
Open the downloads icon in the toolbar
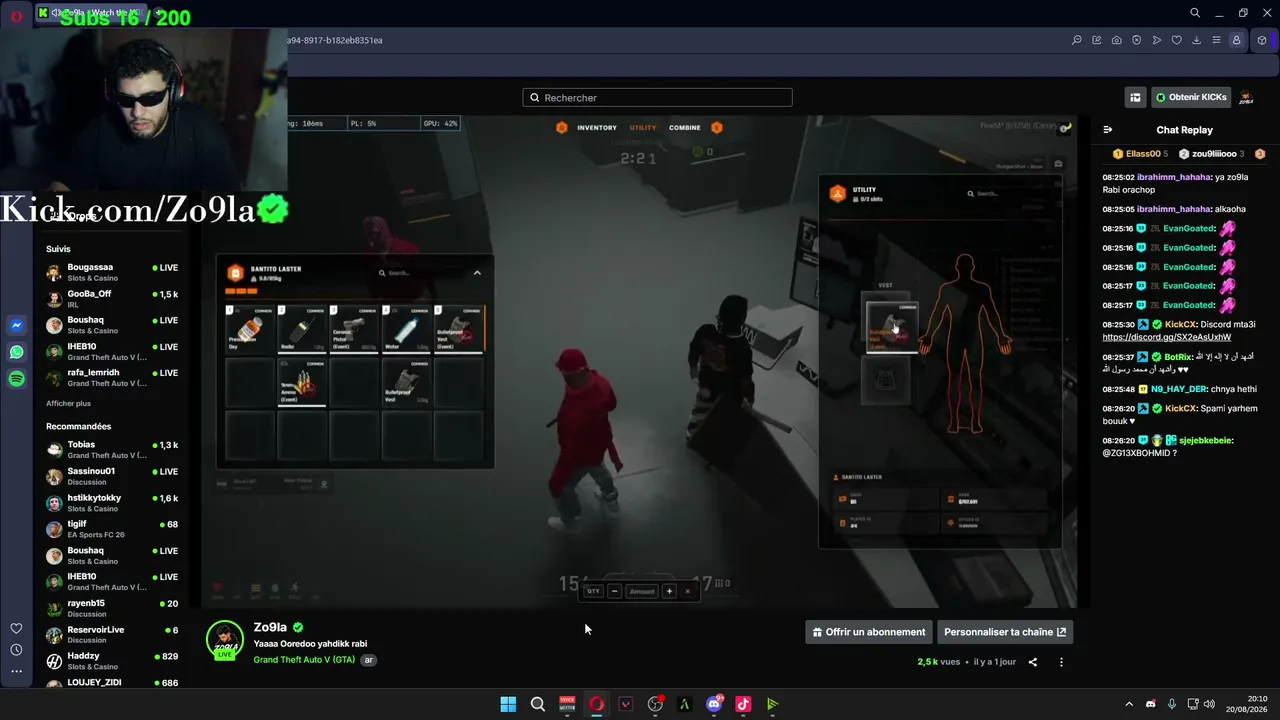click(x=1196, y=40)
